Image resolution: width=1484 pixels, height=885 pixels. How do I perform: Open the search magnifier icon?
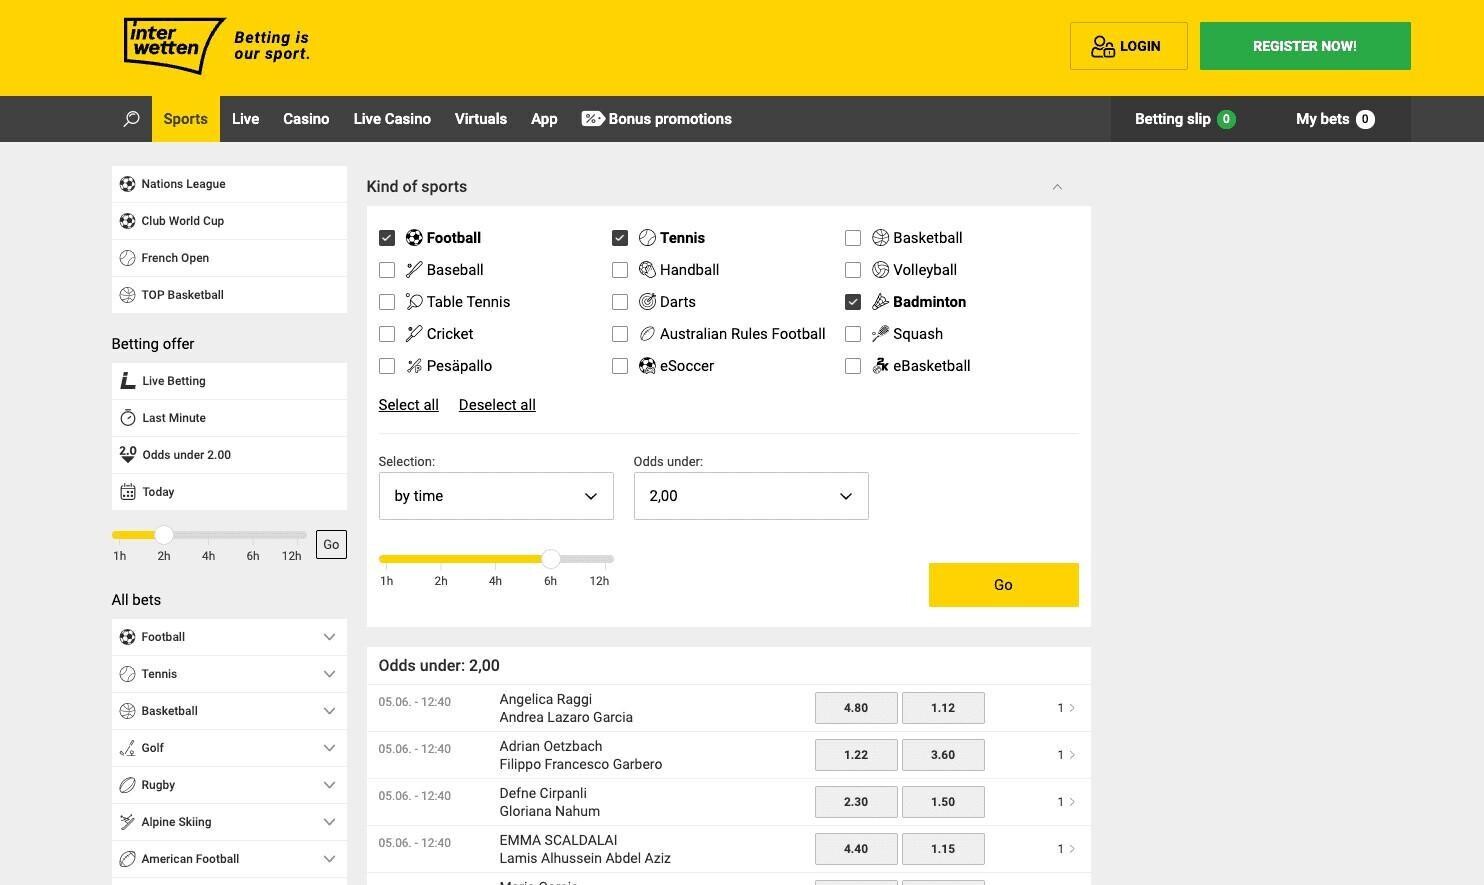(131, 119)
